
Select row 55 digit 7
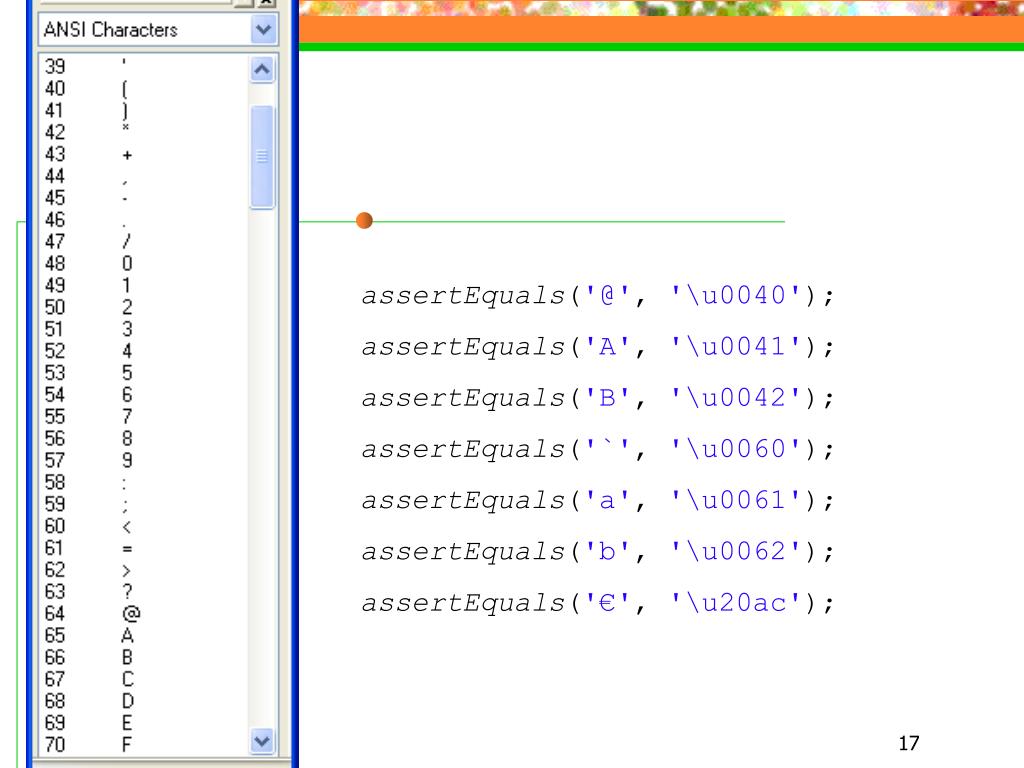pos(144,417)
